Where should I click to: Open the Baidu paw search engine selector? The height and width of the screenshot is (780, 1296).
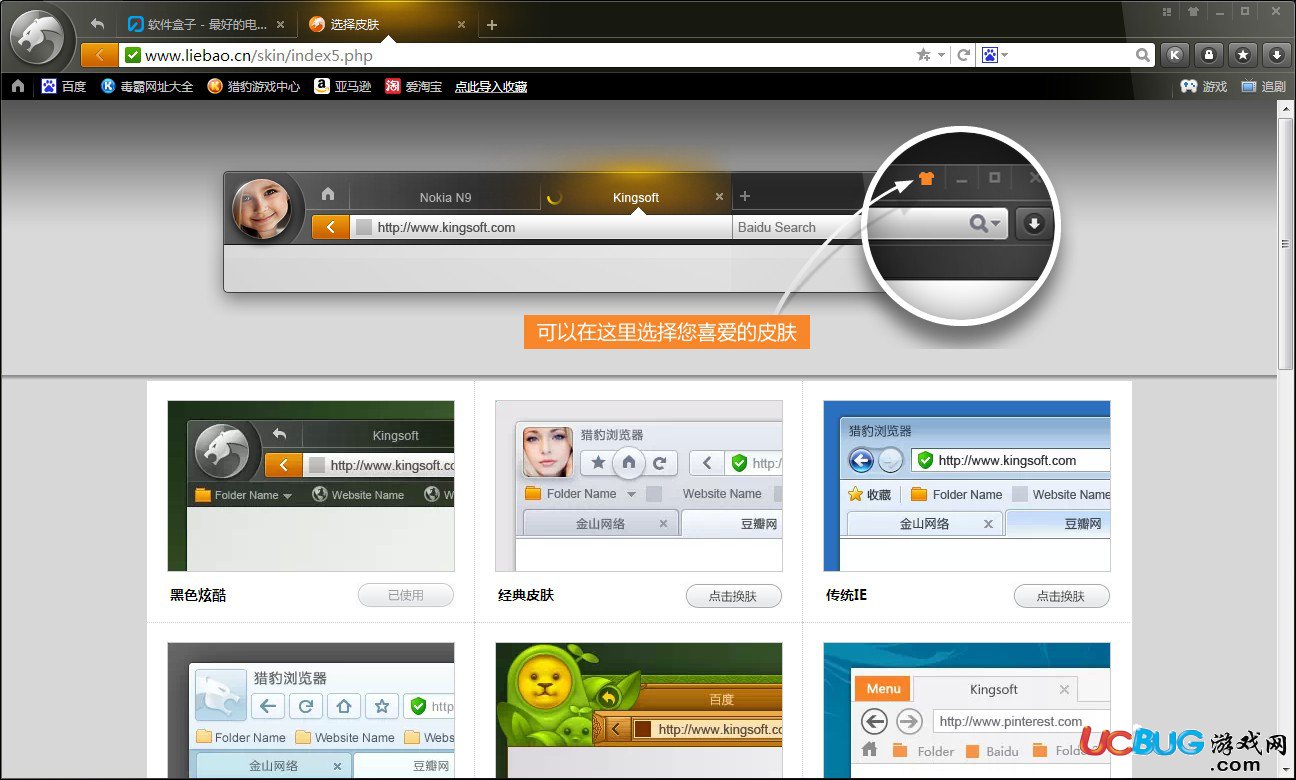[994, 55]
